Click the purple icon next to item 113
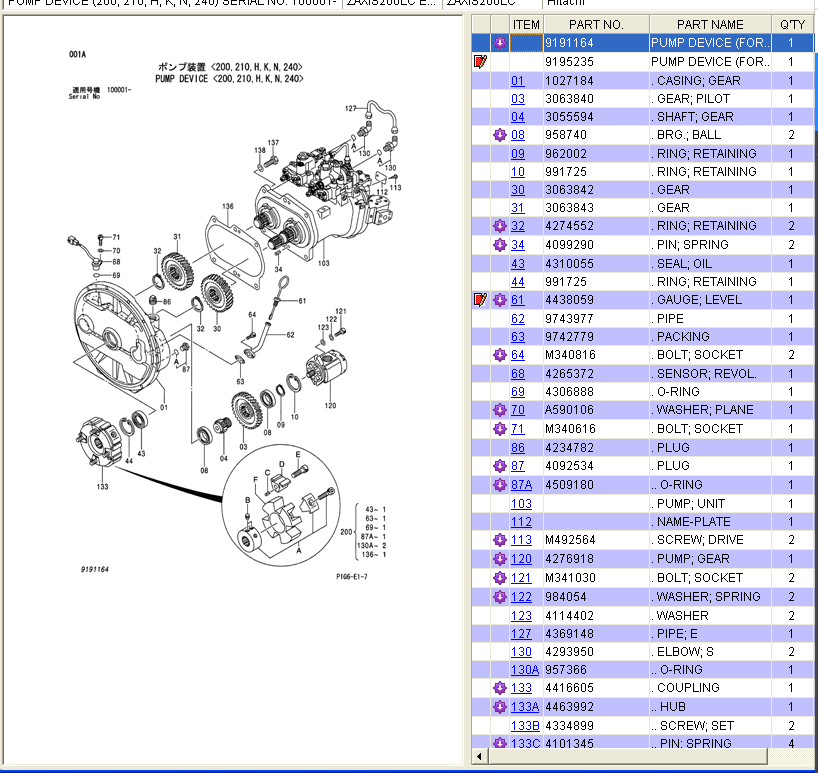The image size is (818, 773). pyautogui.click(x=500, y=540)
